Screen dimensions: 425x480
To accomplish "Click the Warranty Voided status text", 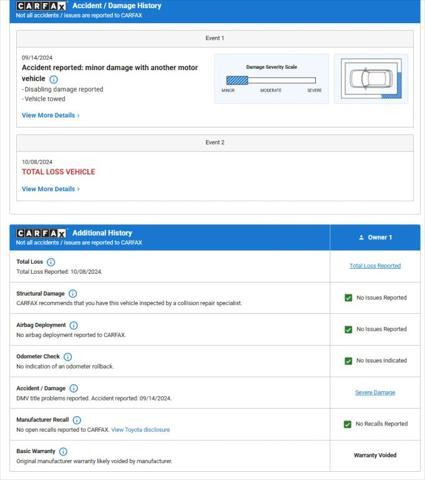I will click(x=375, y=455).
